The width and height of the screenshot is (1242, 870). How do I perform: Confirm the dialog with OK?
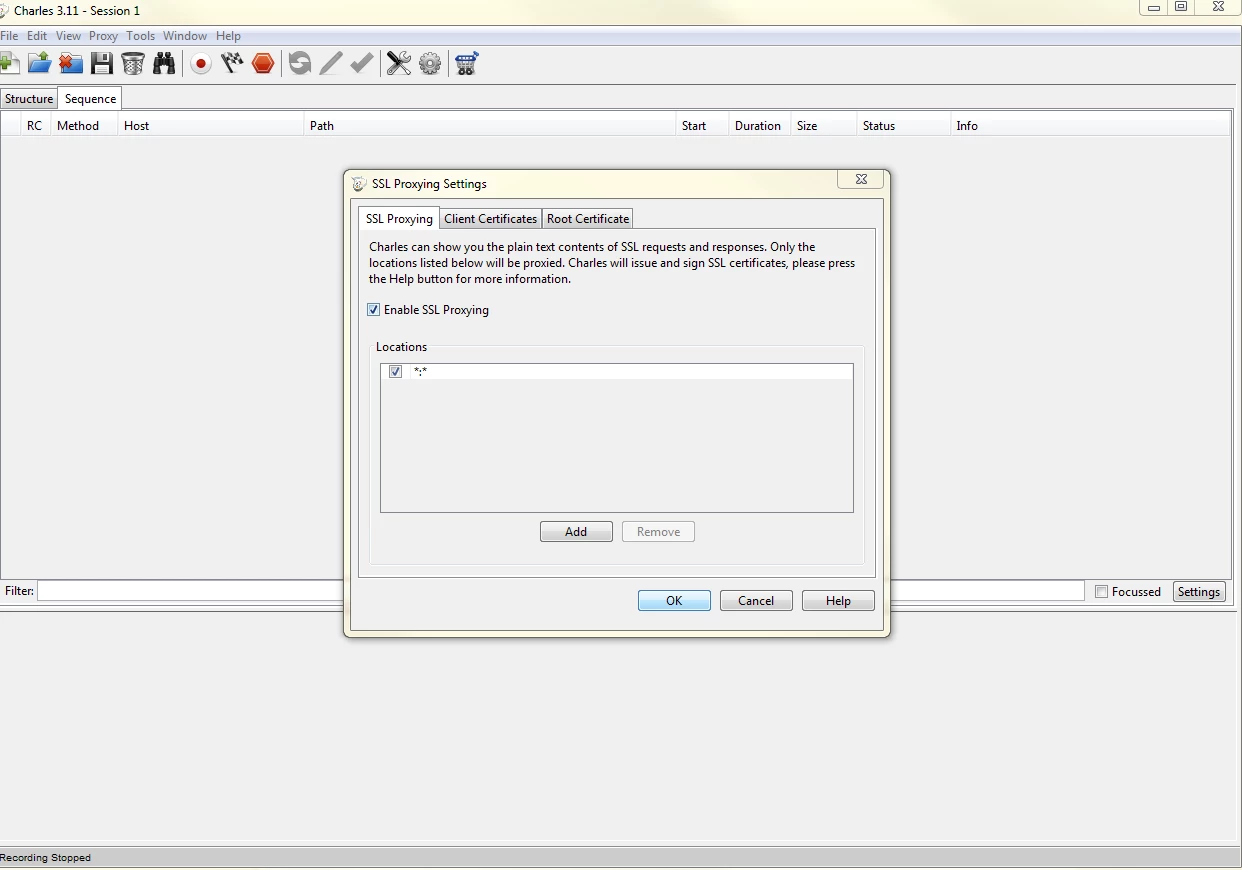674,601
